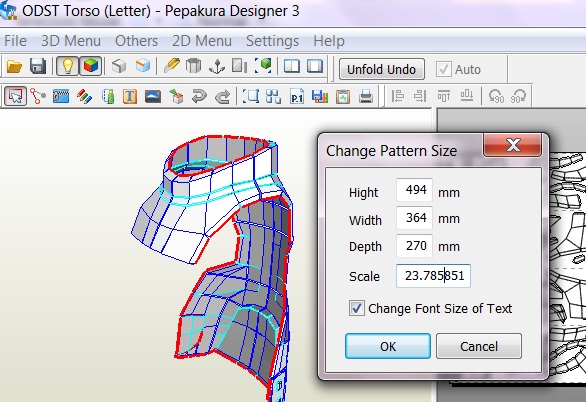Screen dimensions: 586x402
Task: Save the project with the floppy disk icon
Action: click(x=37, y=67)
